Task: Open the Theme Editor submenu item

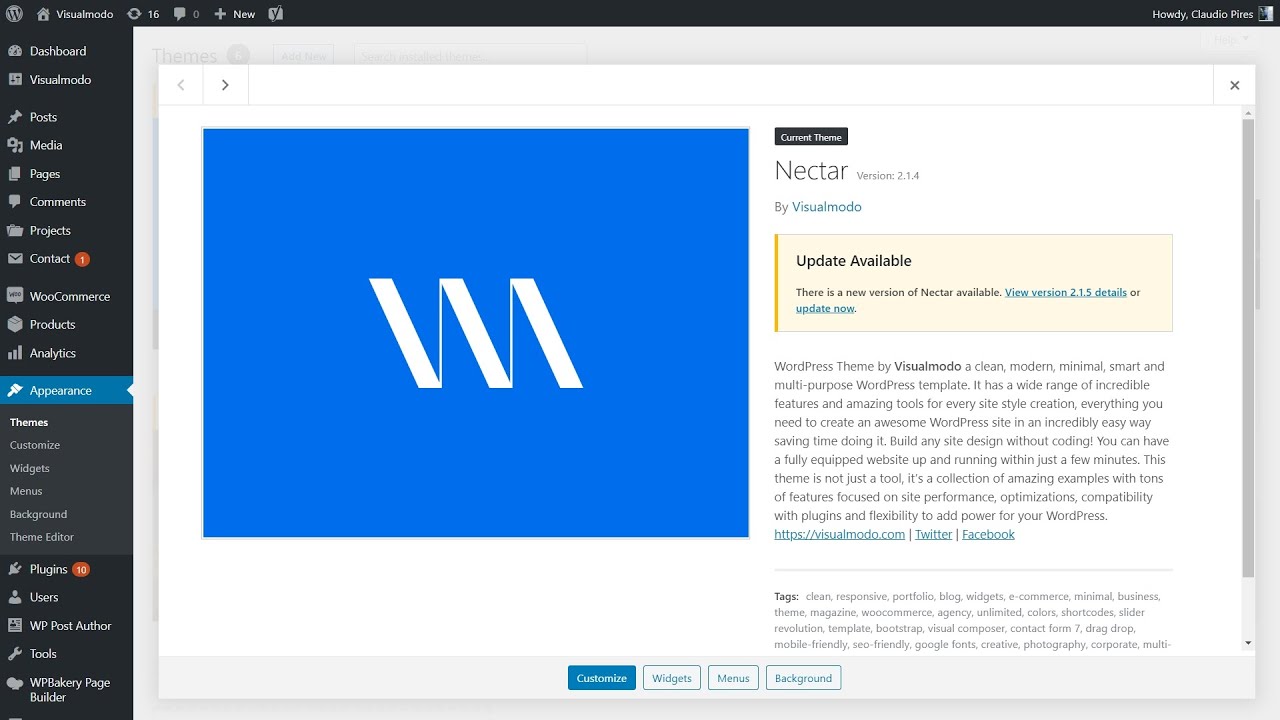Action: tap(42, 537)
